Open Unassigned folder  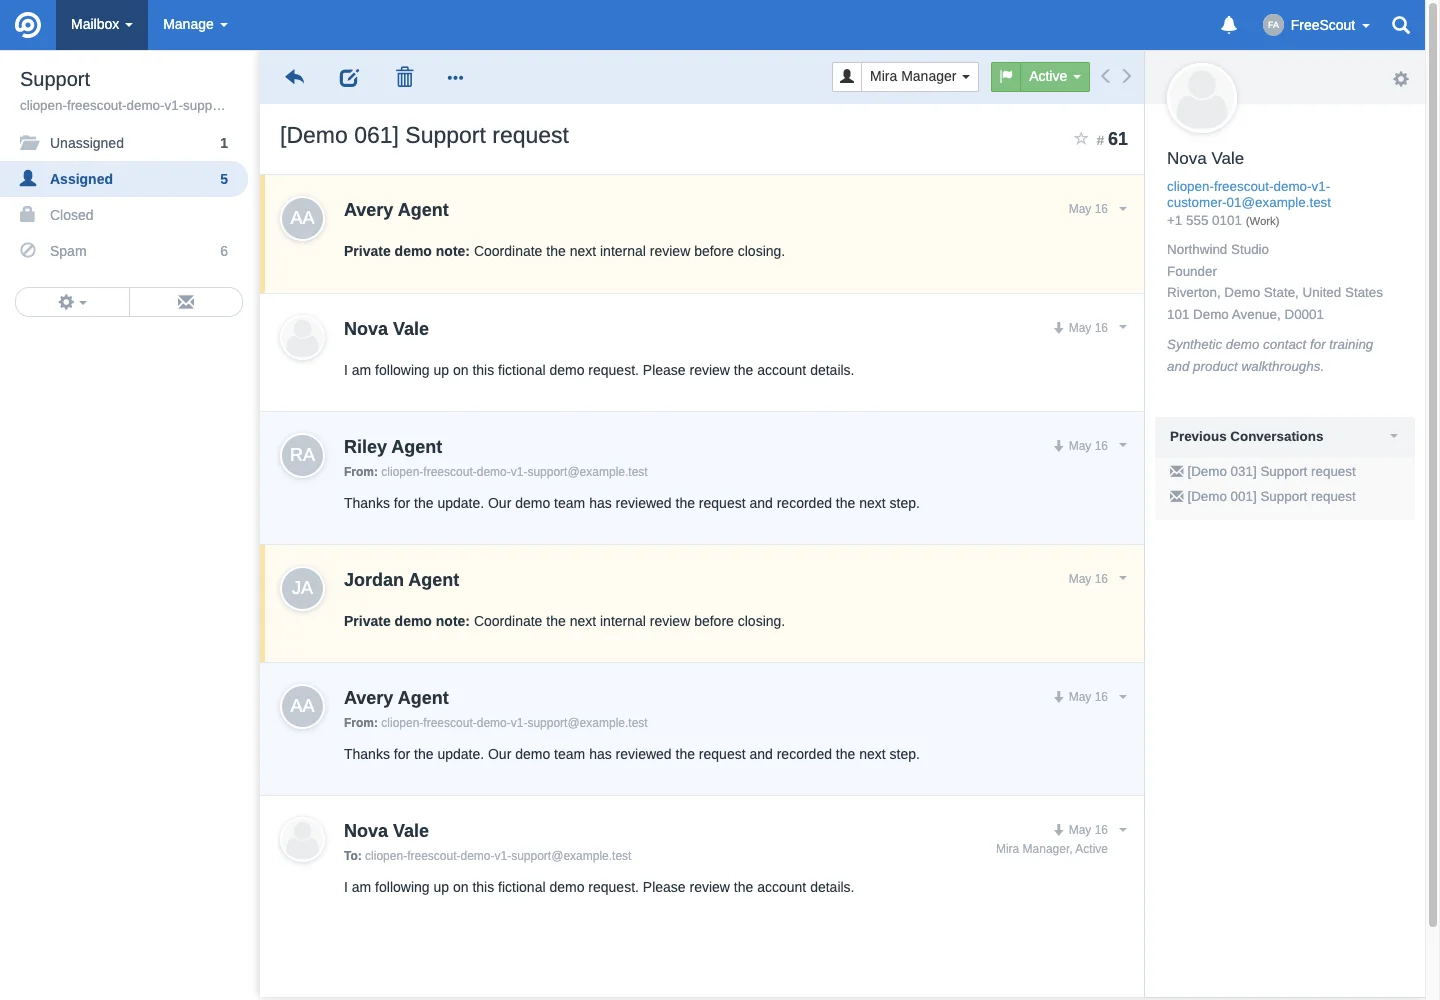coord(124,143)
